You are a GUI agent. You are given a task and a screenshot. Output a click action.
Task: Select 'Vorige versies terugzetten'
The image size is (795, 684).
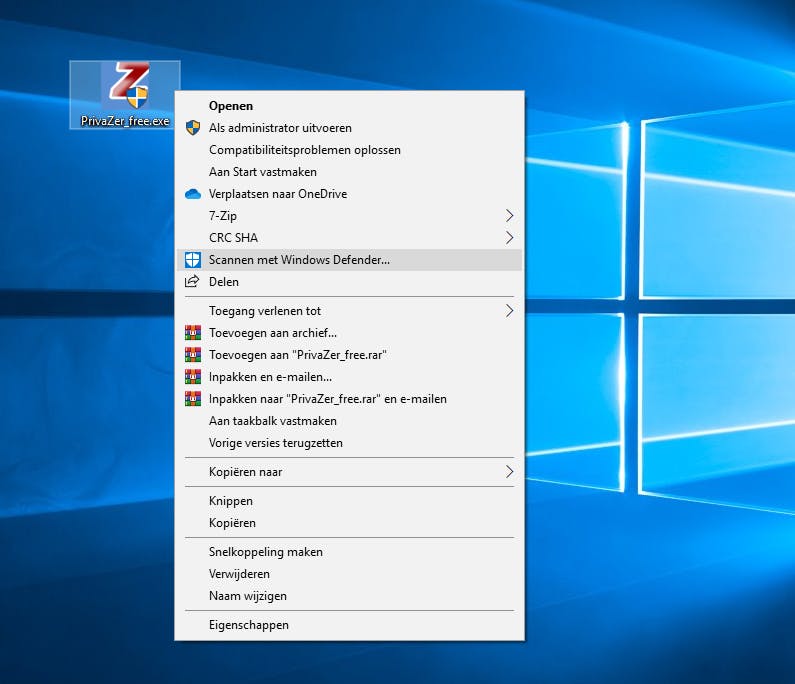275,443
